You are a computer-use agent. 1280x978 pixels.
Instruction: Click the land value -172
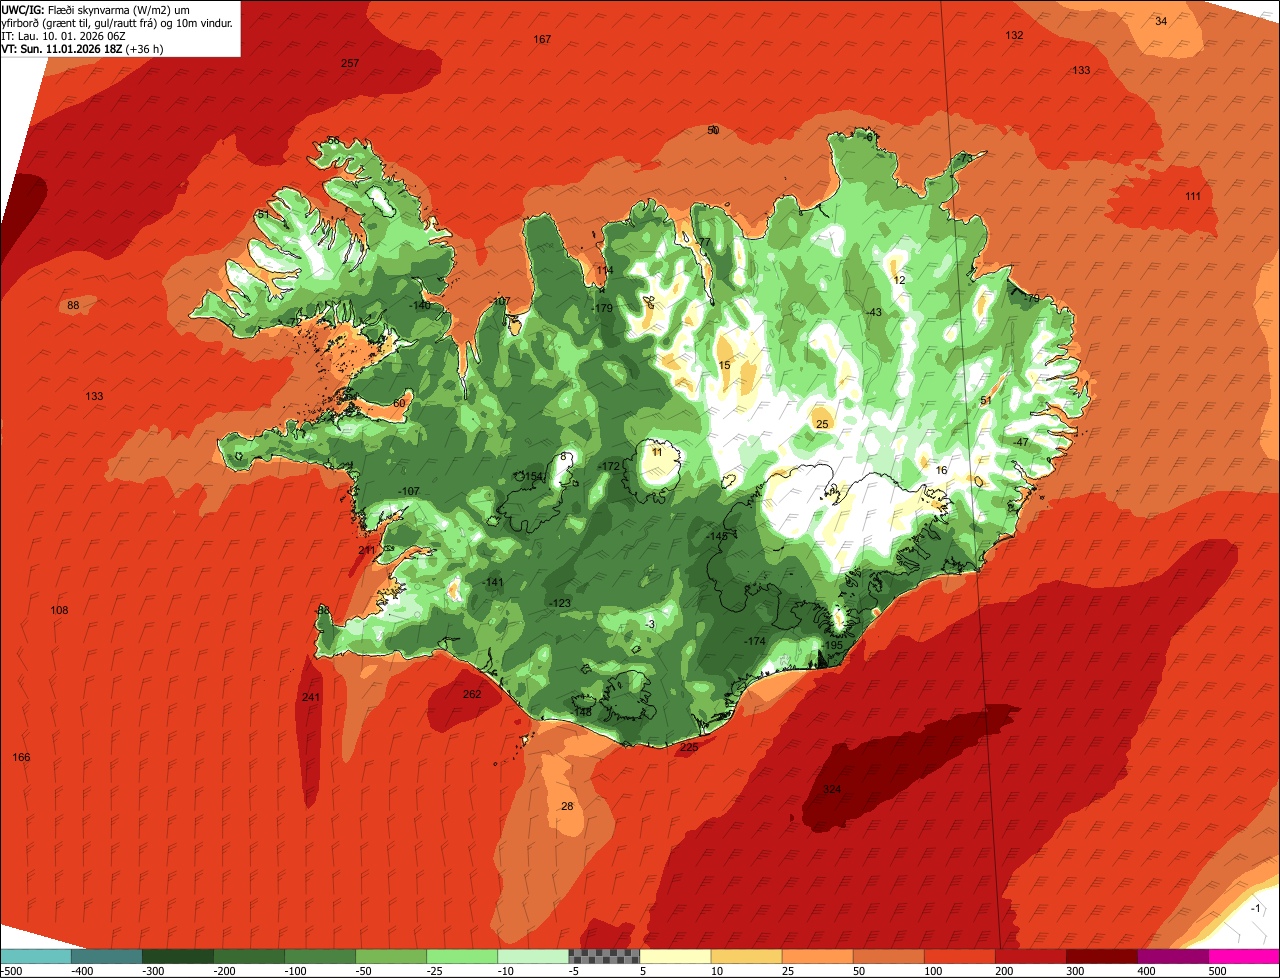pyautogui.click(x=609, y=466)
